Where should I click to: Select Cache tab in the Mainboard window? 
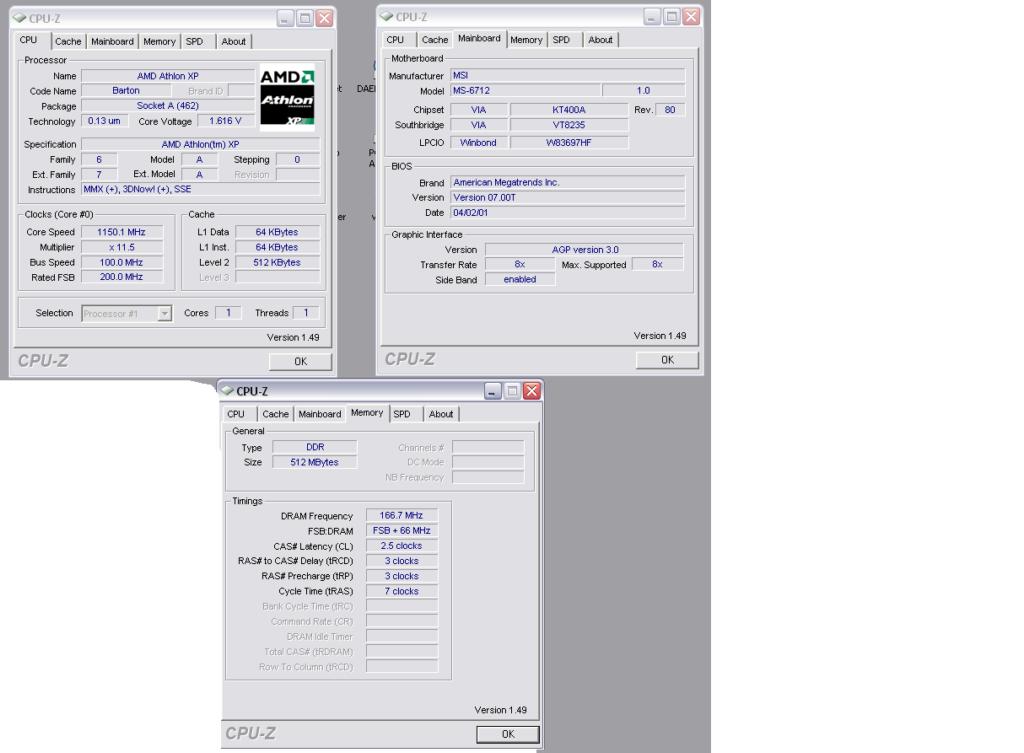(435, 40)
